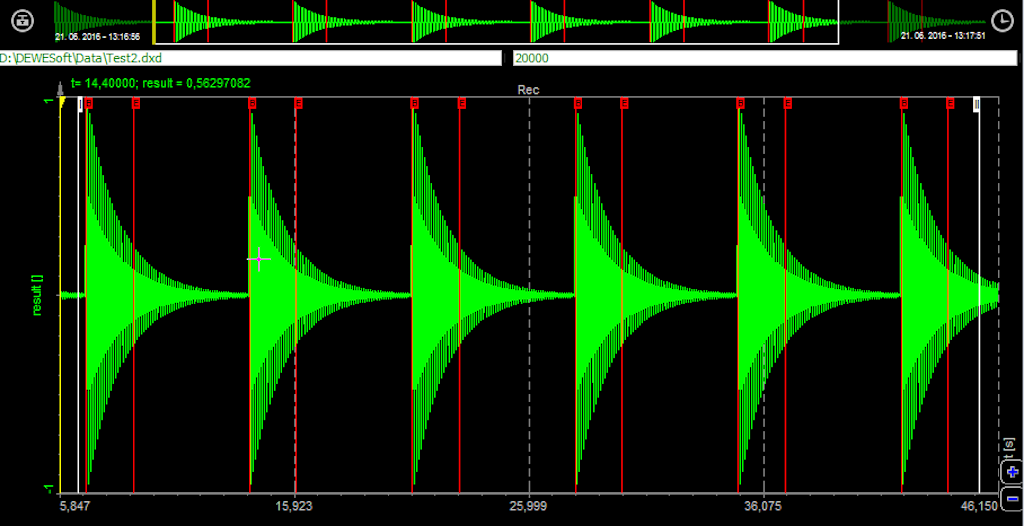Click the x-axis value 25,999
1024x526 pixels.
click(530, 505)
